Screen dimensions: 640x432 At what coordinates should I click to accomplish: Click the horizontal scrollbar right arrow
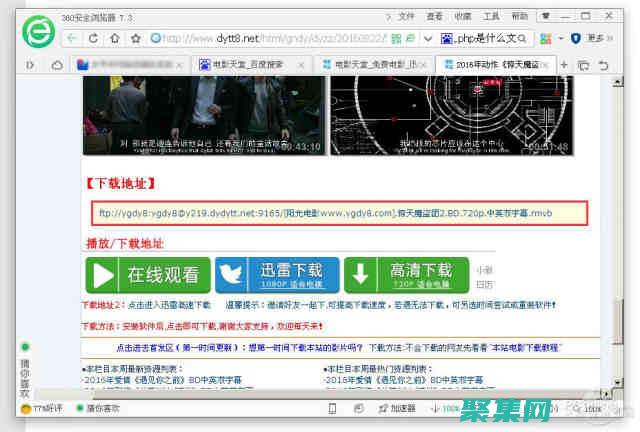coord(606,394)
